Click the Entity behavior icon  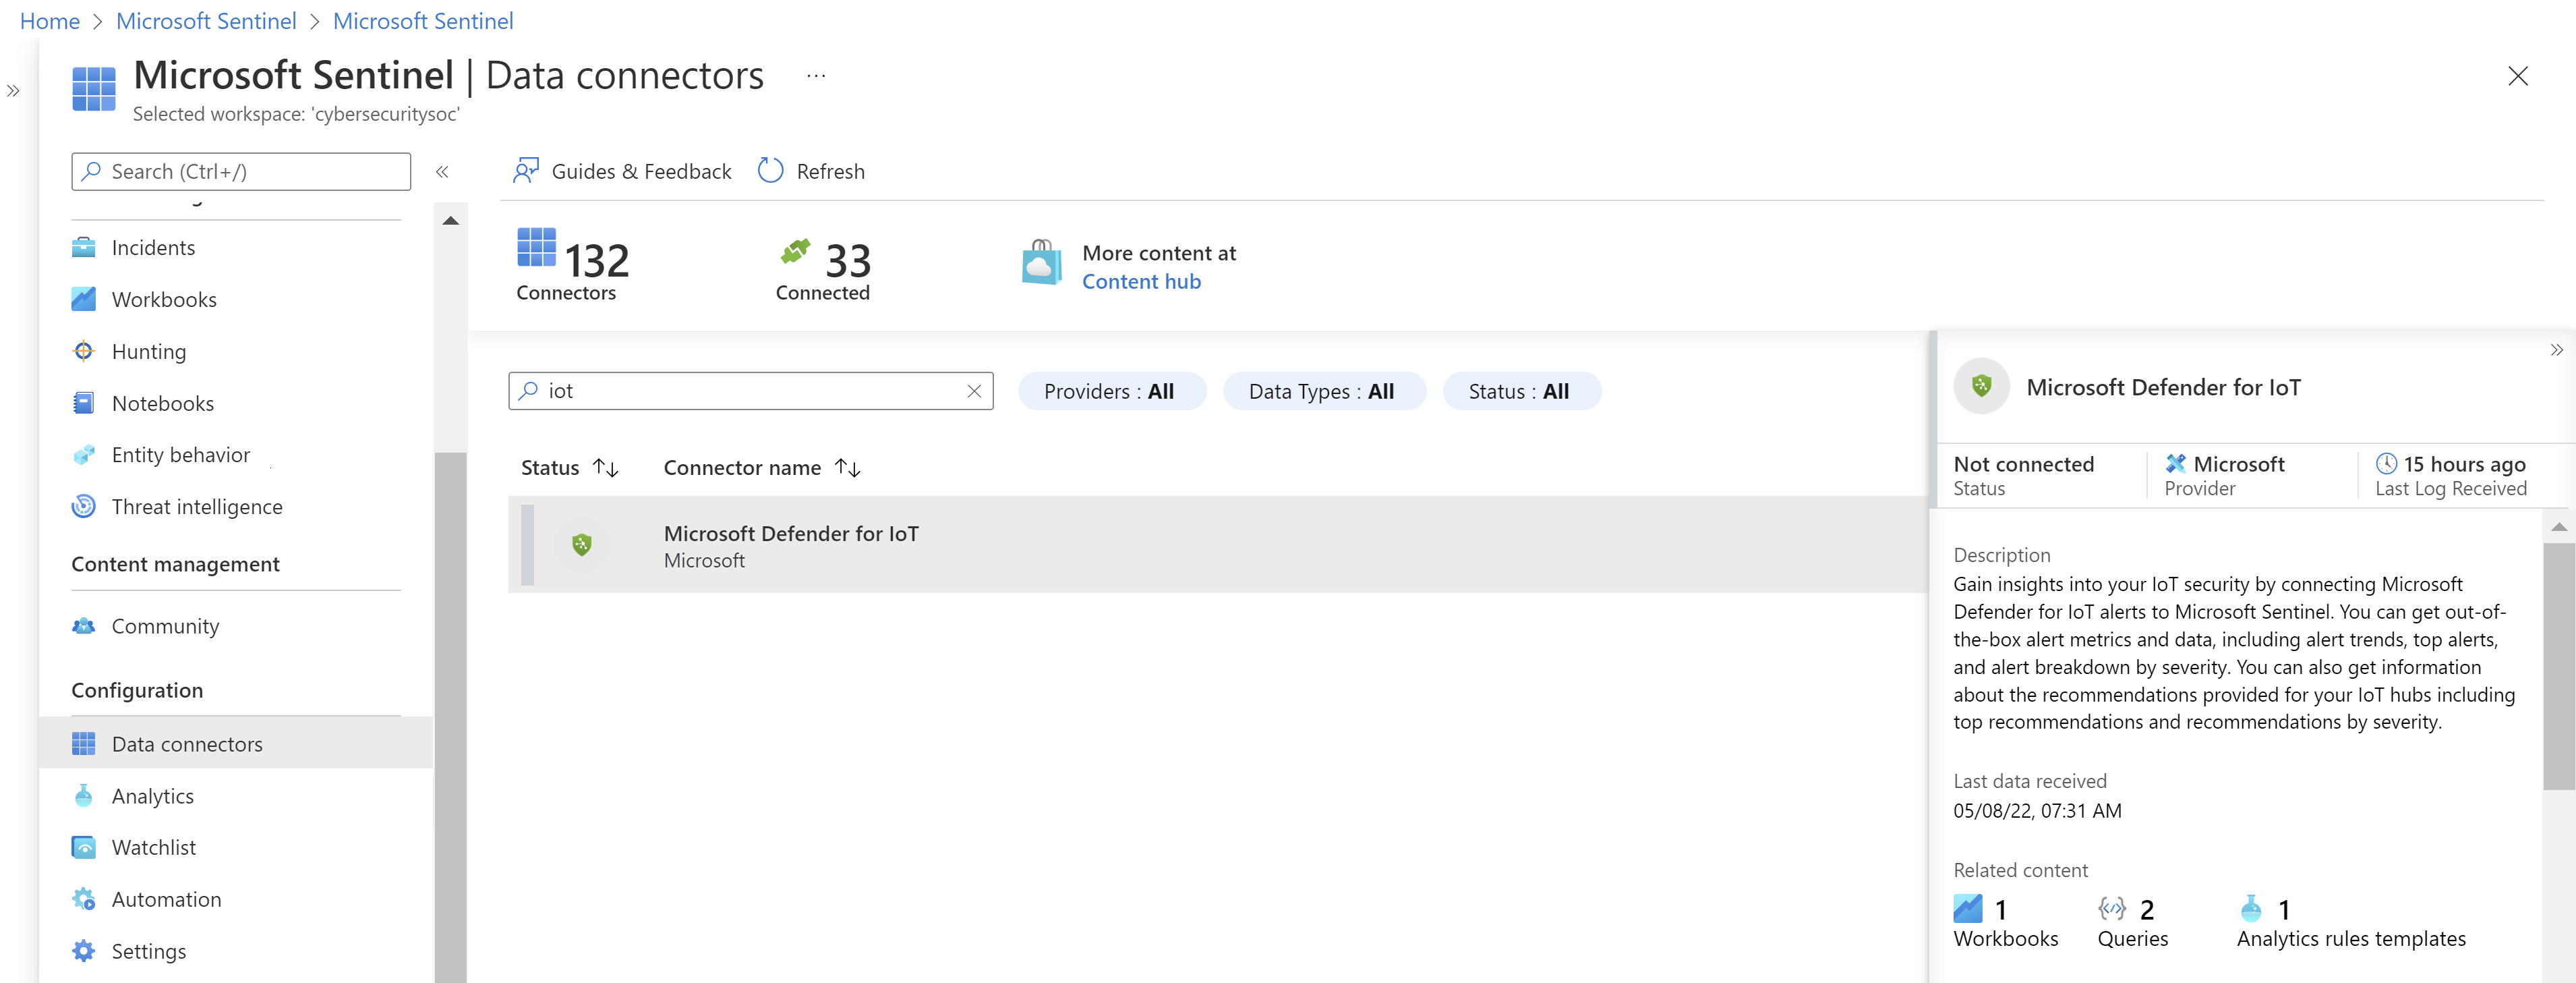tap(84, 455)
